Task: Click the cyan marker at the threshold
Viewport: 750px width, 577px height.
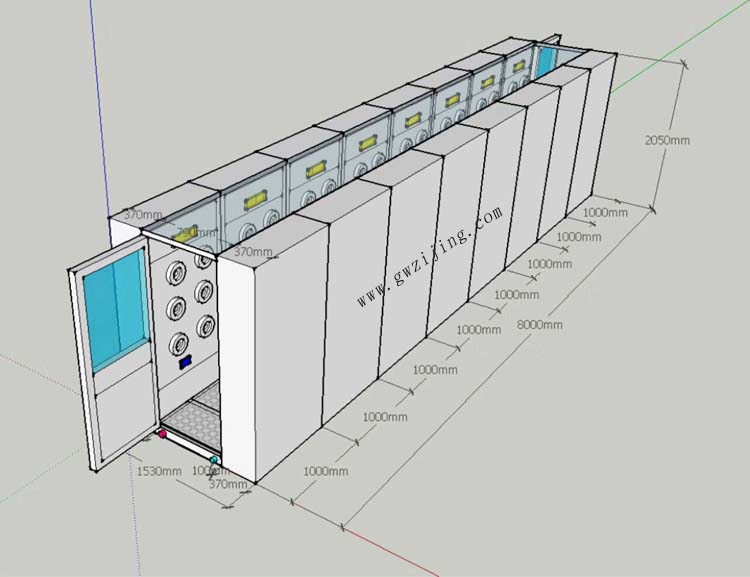Action: pos(214,459)
